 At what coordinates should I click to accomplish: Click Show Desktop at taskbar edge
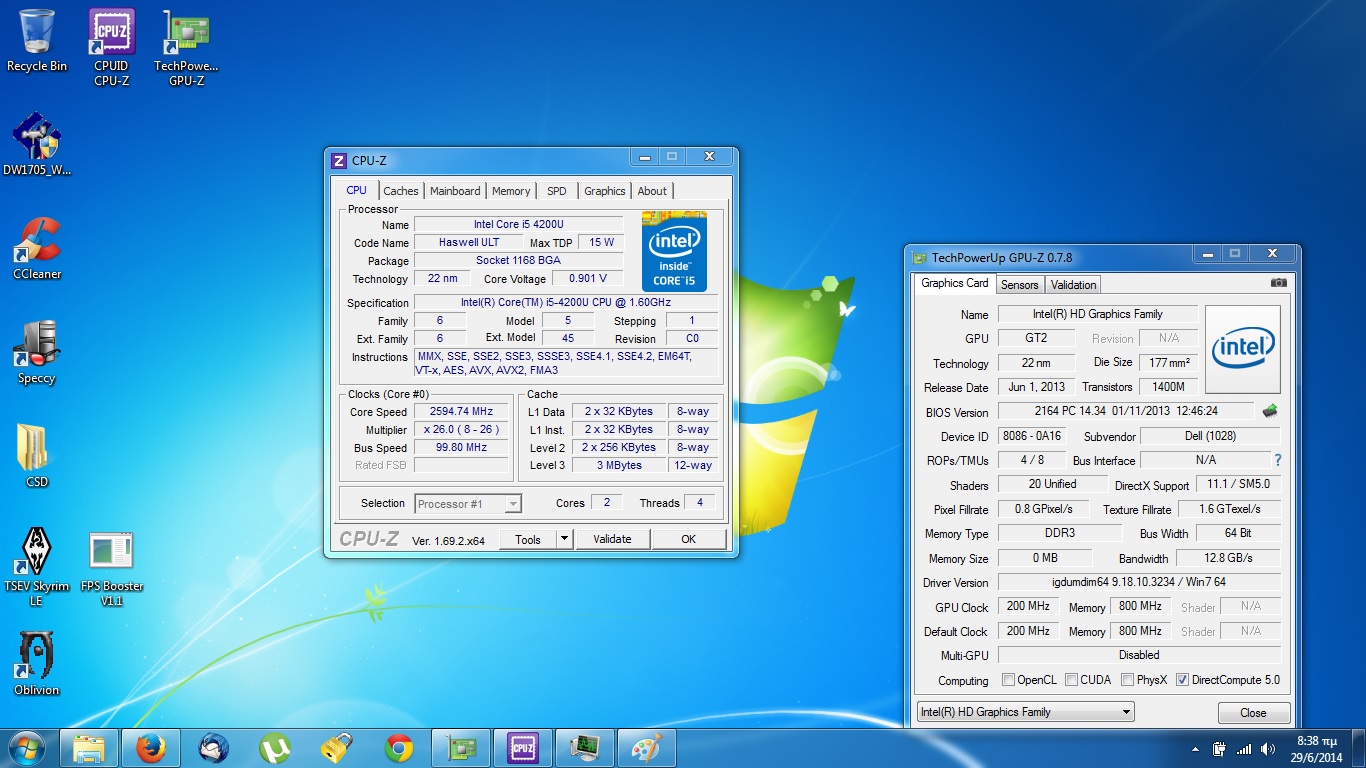pos(1359,749)
